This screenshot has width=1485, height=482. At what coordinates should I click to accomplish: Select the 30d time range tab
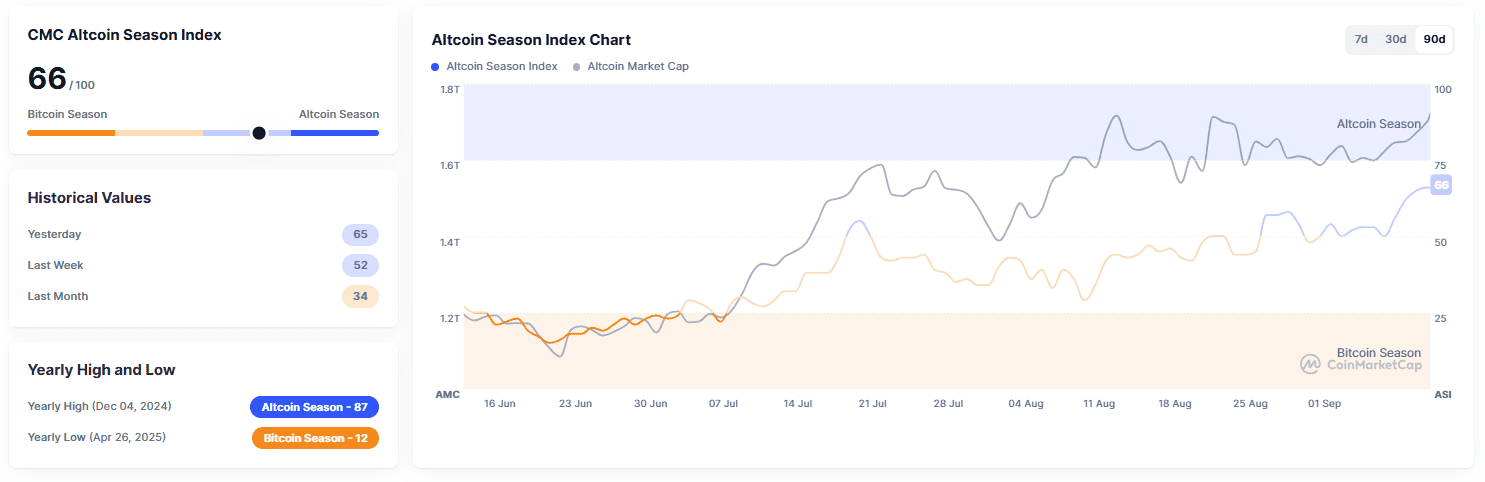tap(1395, 39)
